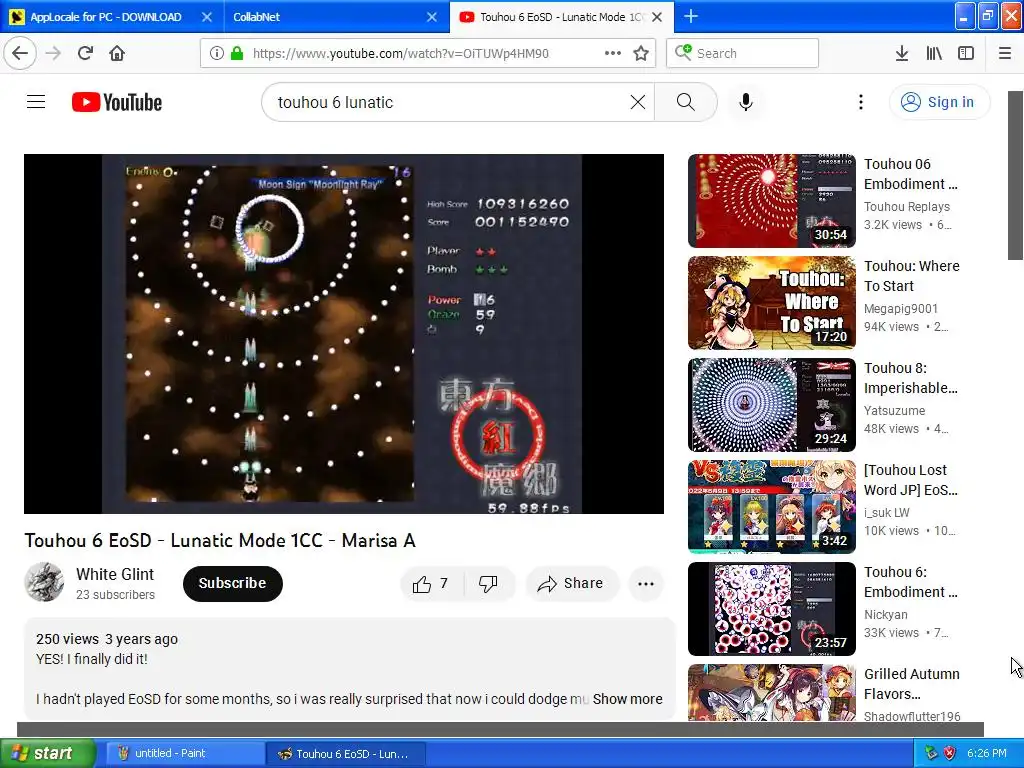The width and height of the screenshot is (1024, 768).
Task: Click Touhou: Where To Start title
Action: pyautogui.click(x=912, y=276)
